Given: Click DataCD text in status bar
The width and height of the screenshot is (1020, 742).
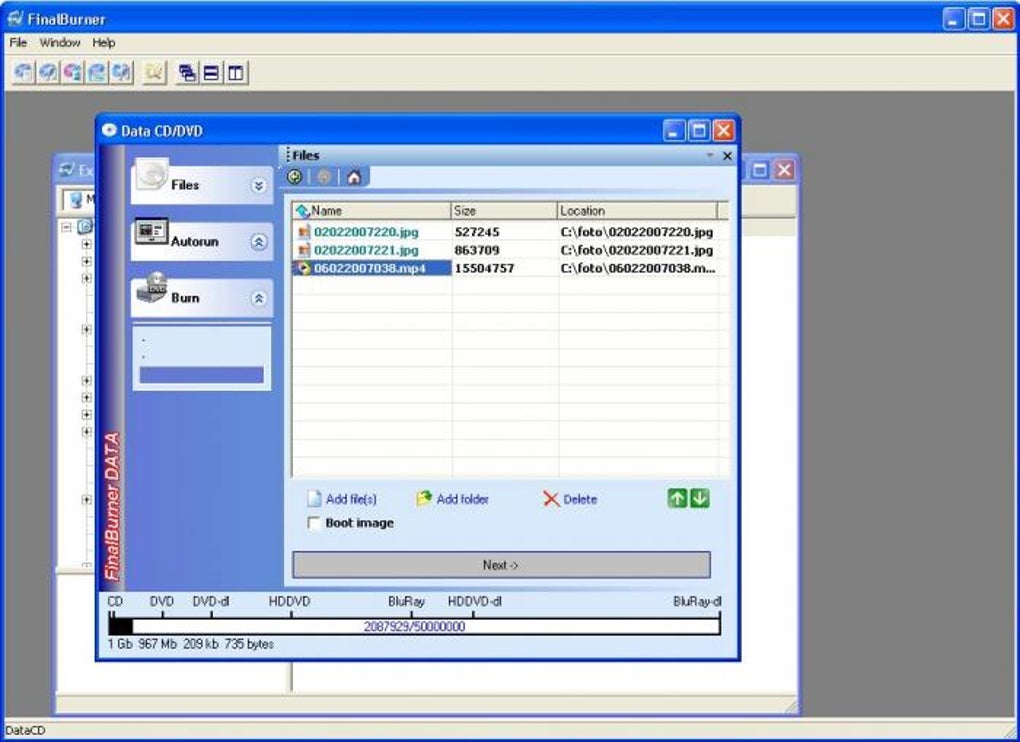Looking at the screenshot, I should tap(25, 730).
